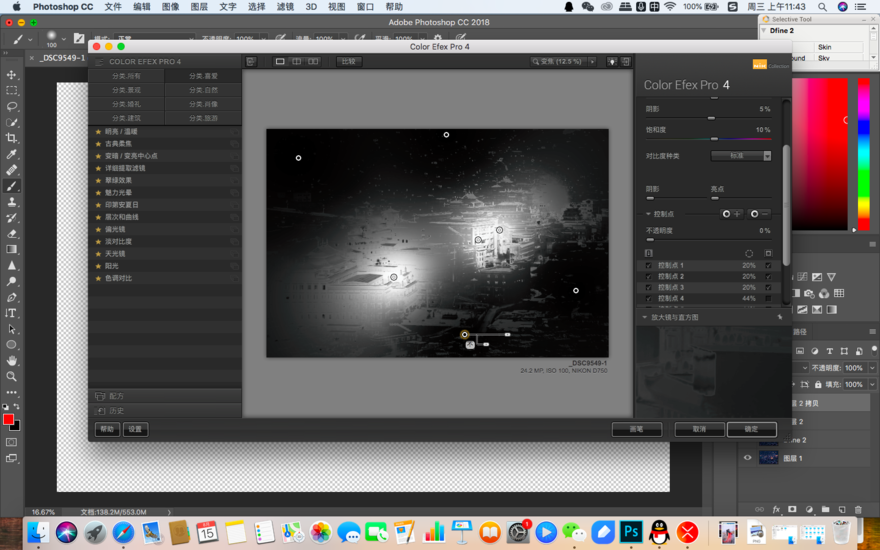Image resolution: width=880 pixels, height=550 pixels.
Task: Open Photoshop app in the Dock
Action: point(631,531)
